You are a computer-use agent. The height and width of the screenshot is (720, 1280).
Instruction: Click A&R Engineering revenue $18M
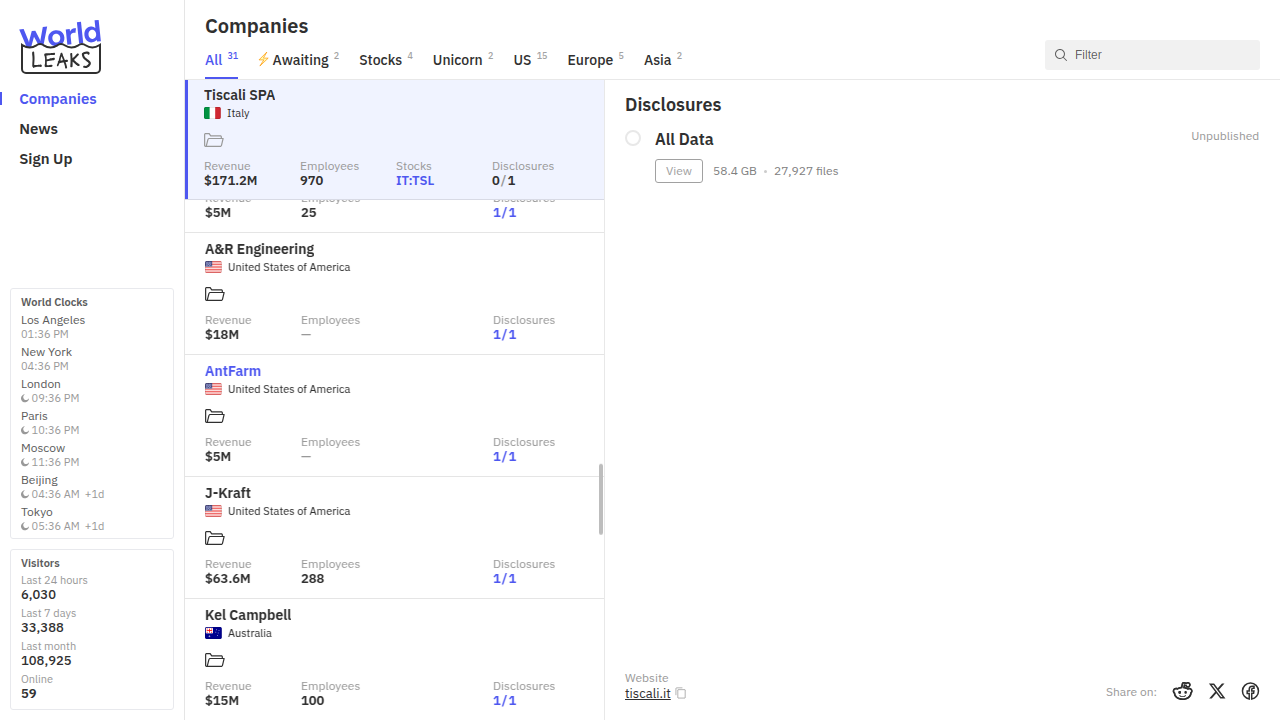[222, 335]
